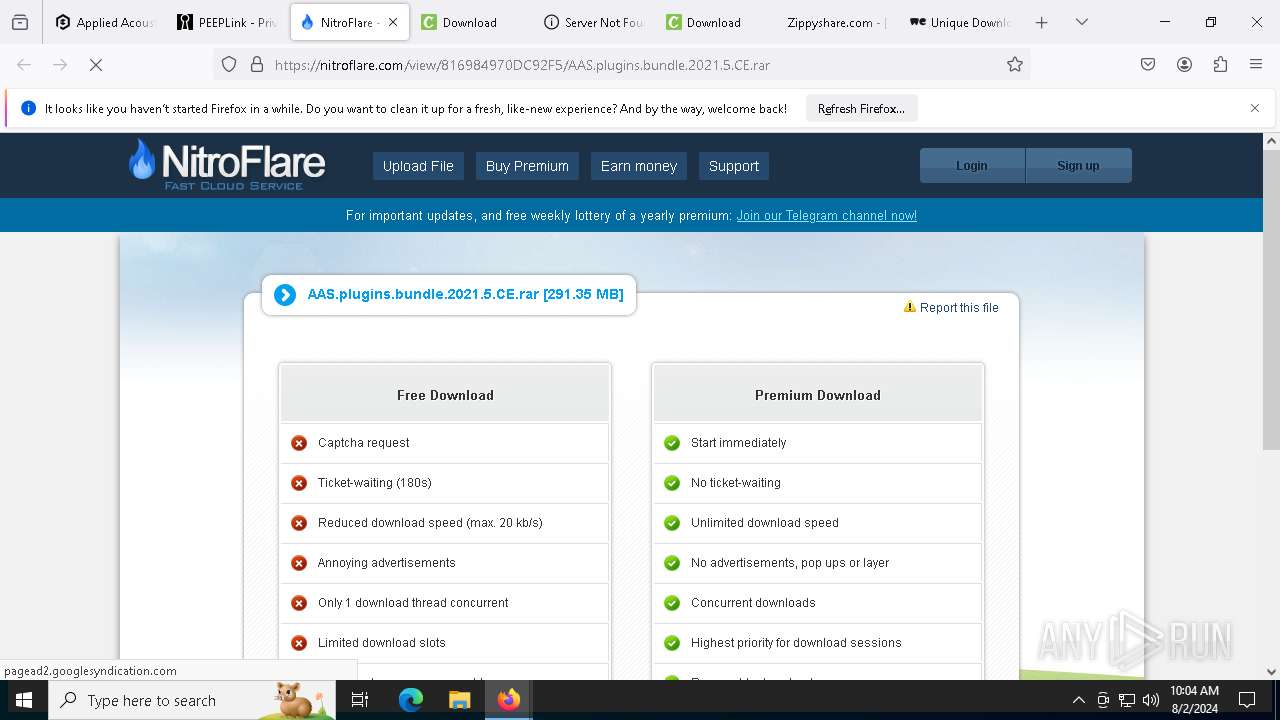
Task: Open the Buy Premium page
Action: tap(527, 166)
